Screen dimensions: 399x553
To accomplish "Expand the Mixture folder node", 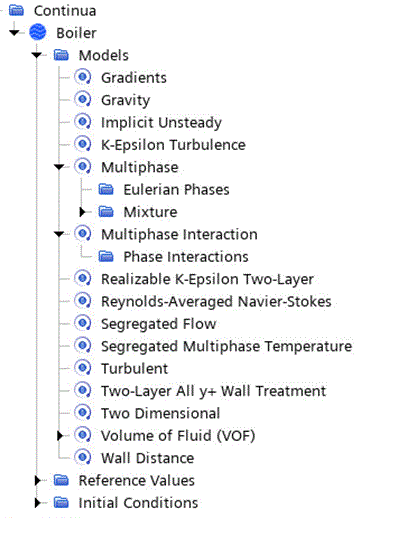I will pos(83,212).
